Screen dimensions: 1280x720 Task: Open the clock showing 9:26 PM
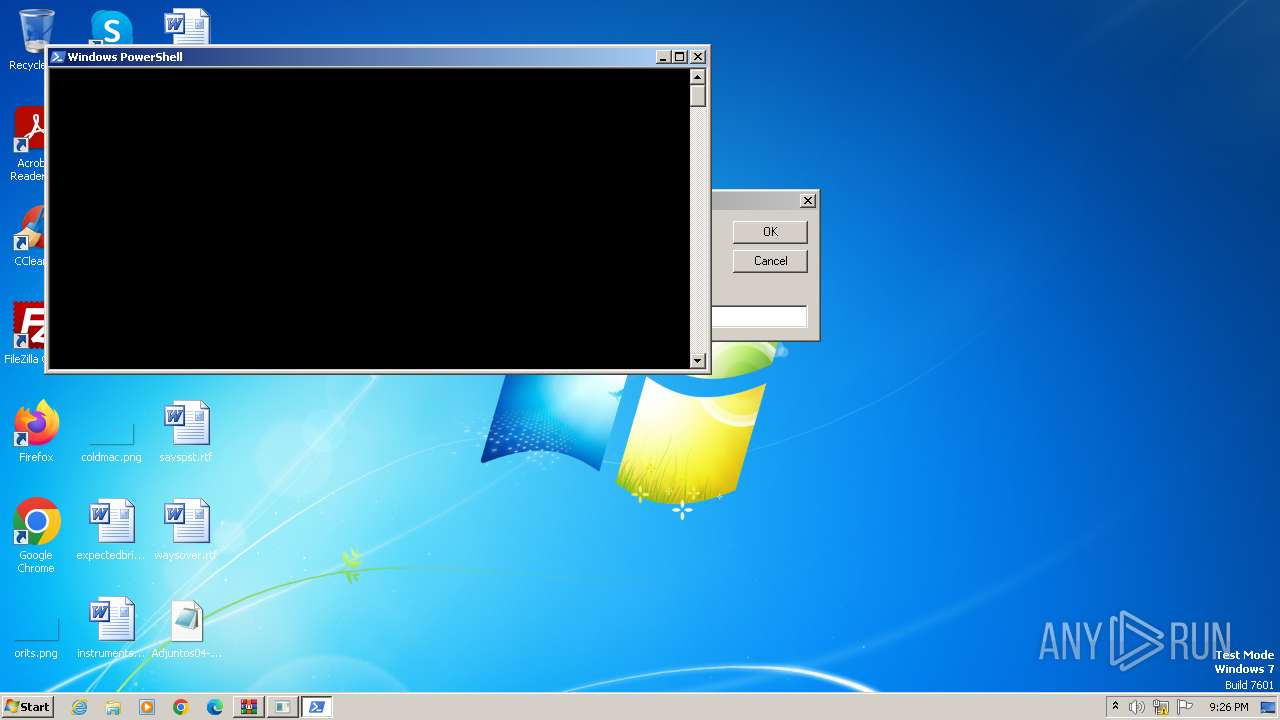(x=1228, y=707)
